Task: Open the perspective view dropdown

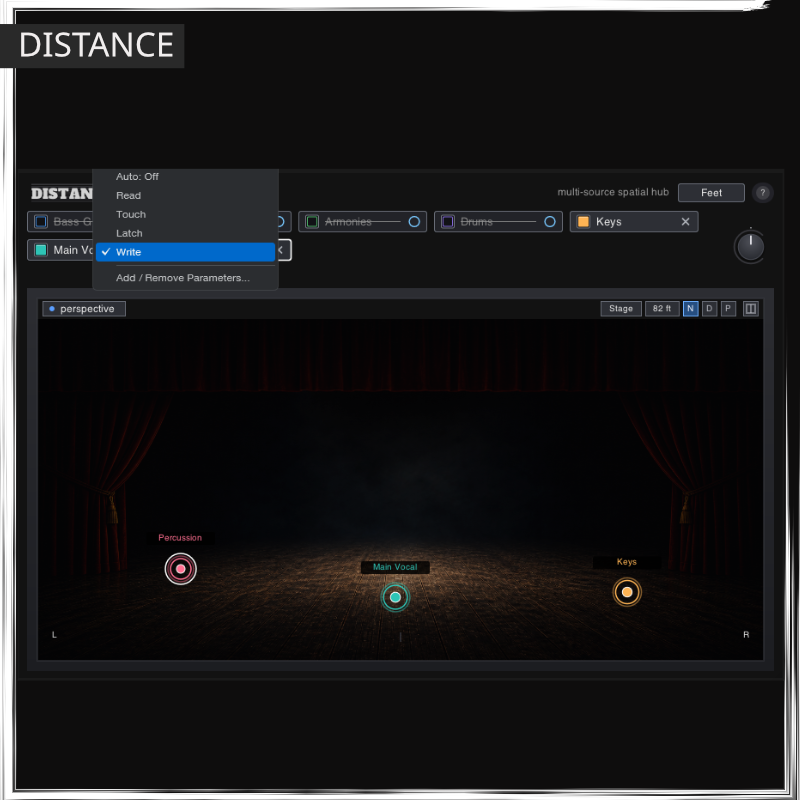Action: [84, 309]
